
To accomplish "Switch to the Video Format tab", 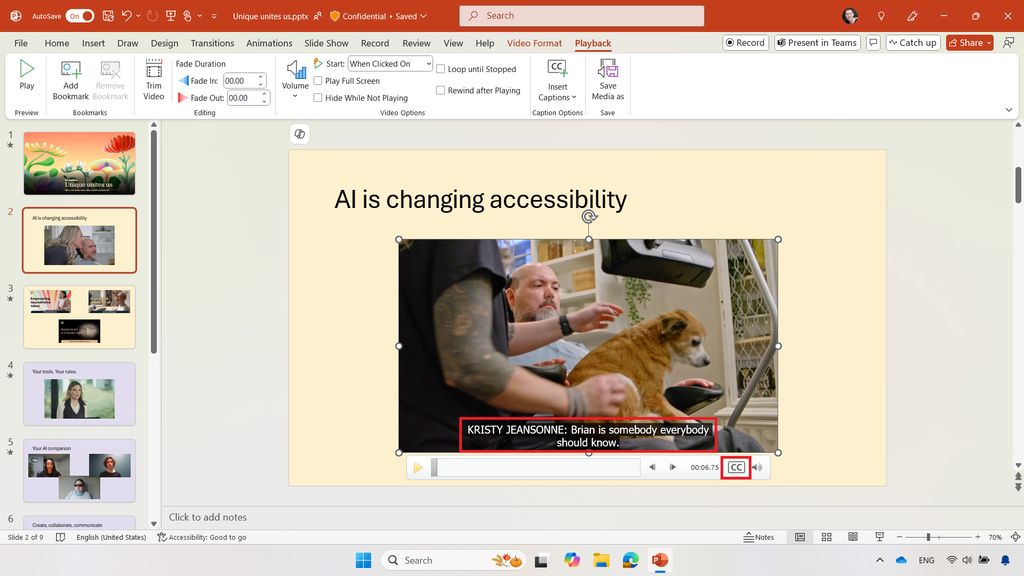I will tap(535, 43).
